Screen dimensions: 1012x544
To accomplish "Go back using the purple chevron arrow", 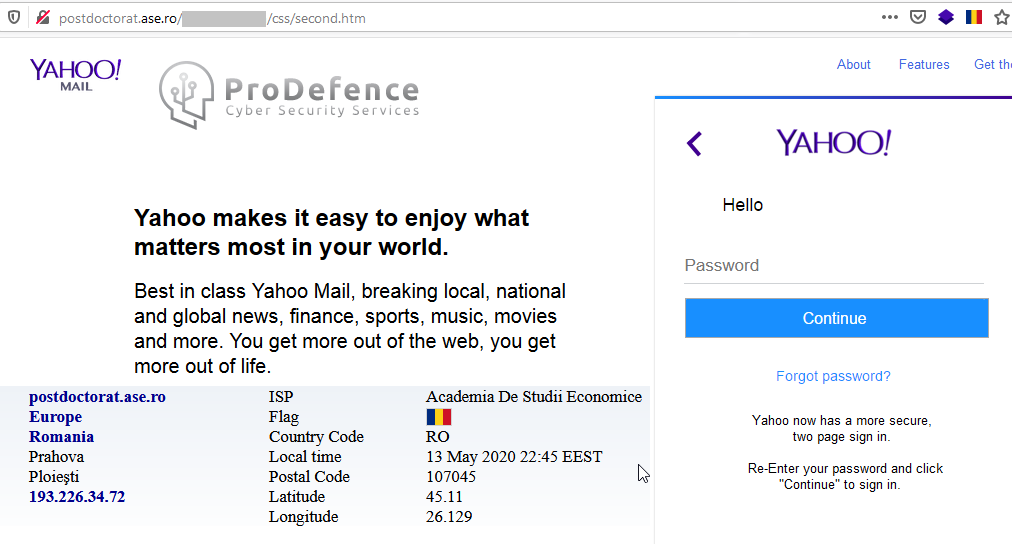I will click(694, 143).
